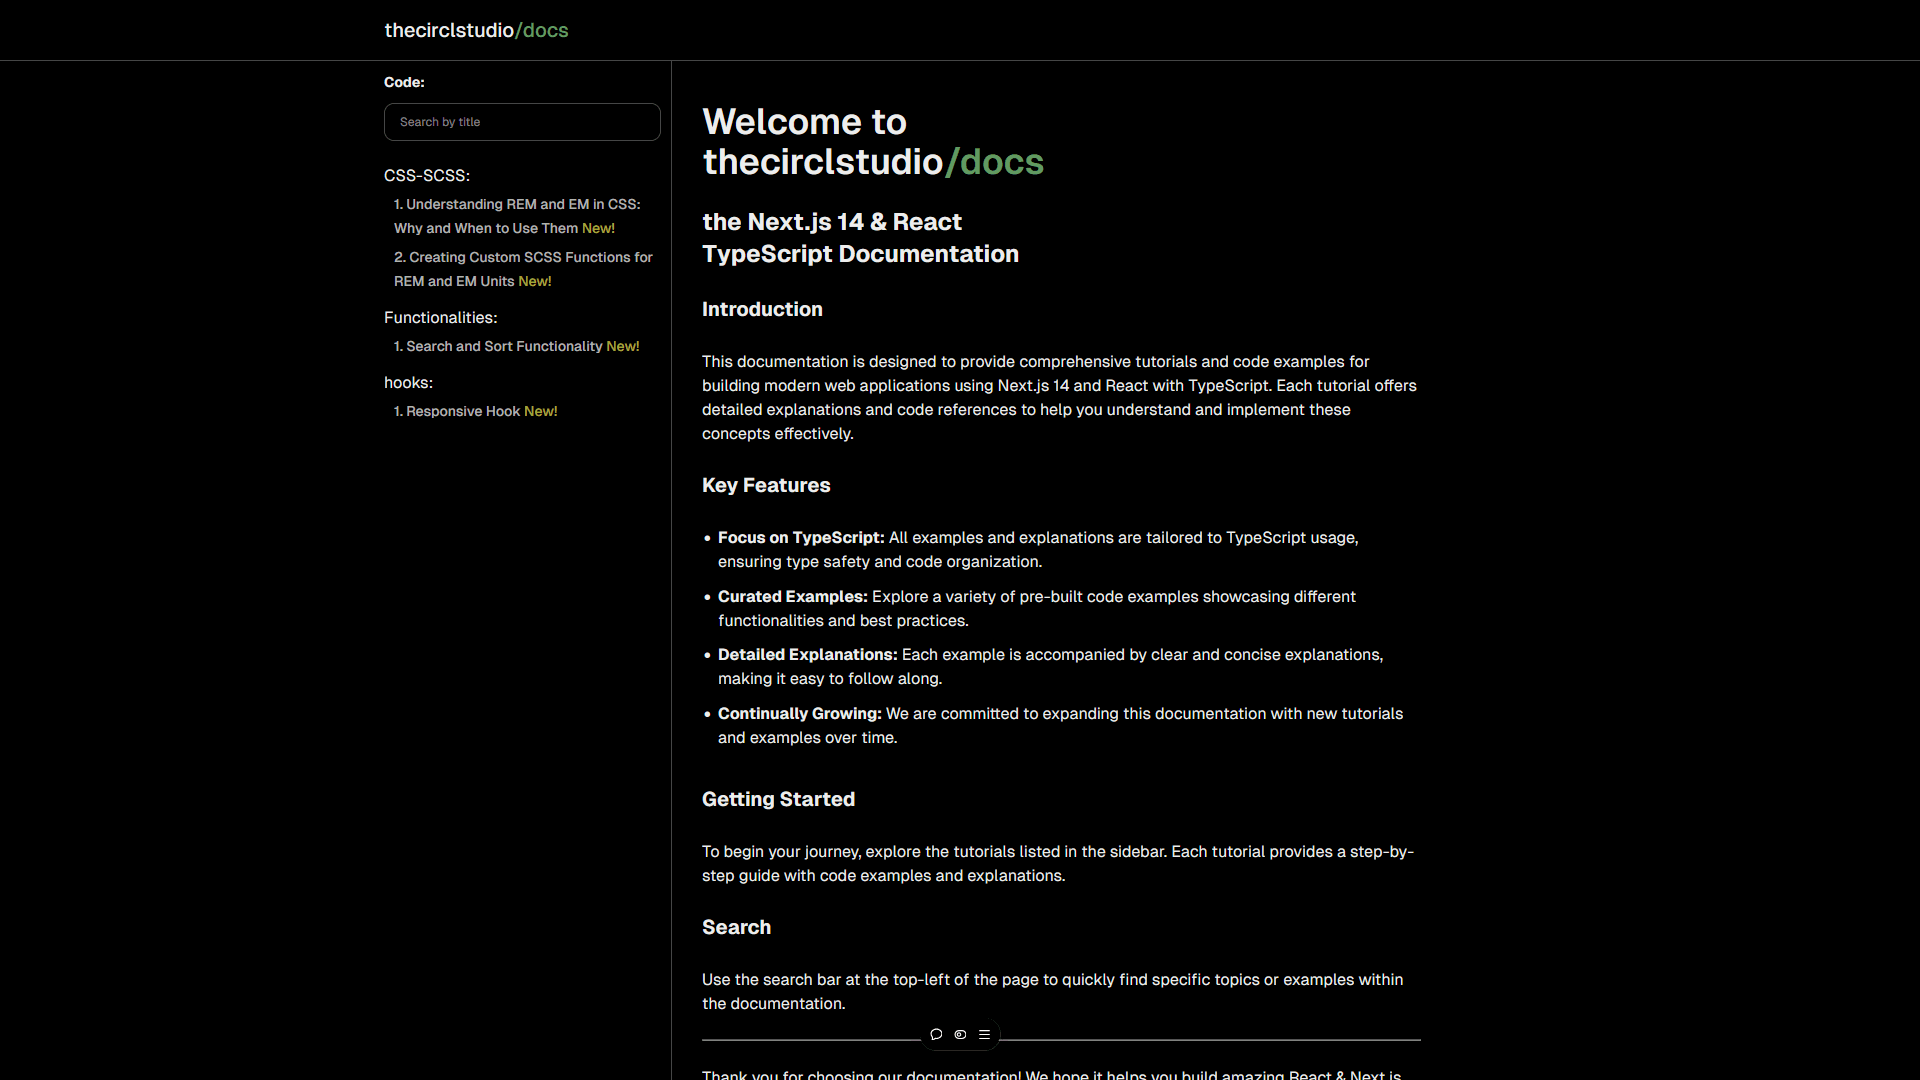Click the hooks: sidebar category
Image resolution: width=1920 pixels, height=1080 pixels.
[x=408, y=382]
